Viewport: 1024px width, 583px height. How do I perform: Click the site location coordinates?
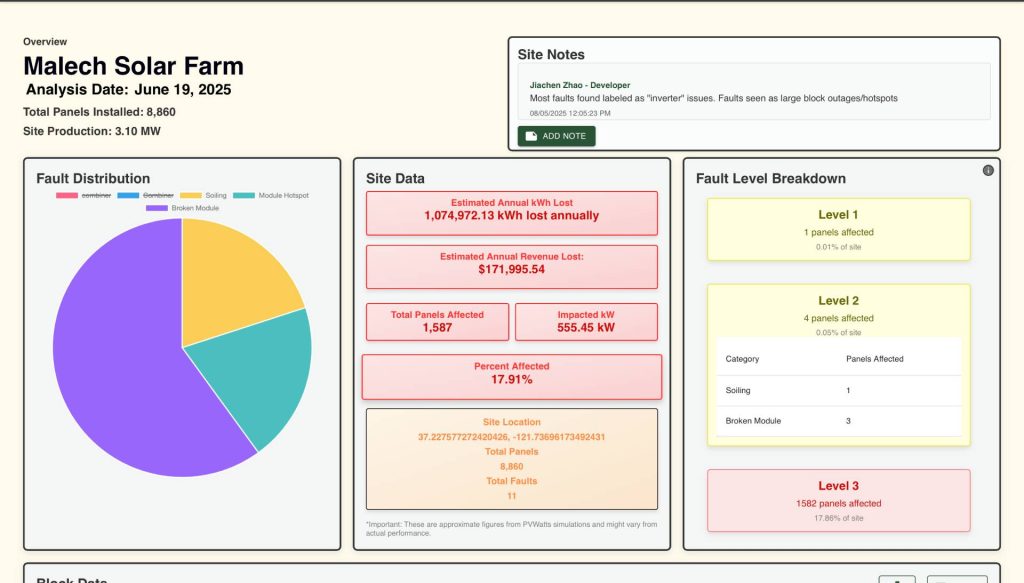(x=511, y=437)
